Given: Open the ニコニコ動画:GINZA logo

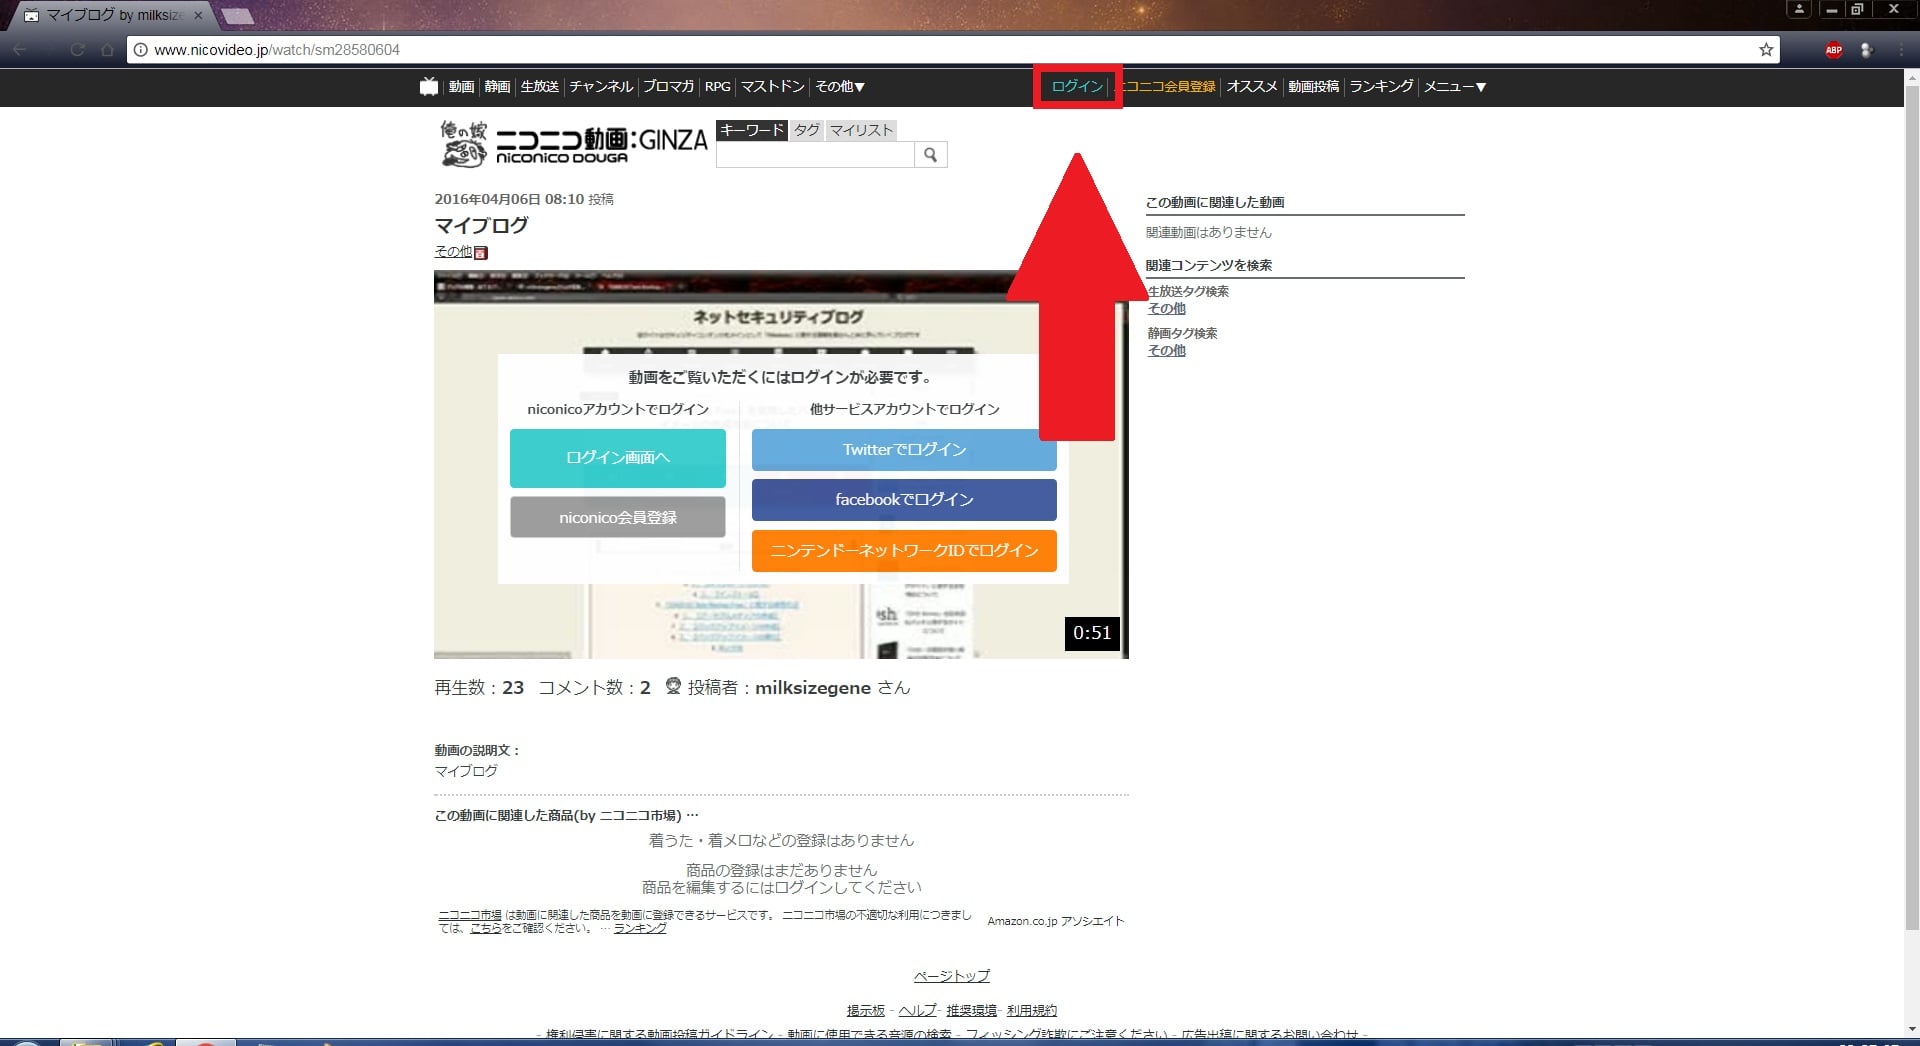Looking at the screenshot, I should coord(573,143).
